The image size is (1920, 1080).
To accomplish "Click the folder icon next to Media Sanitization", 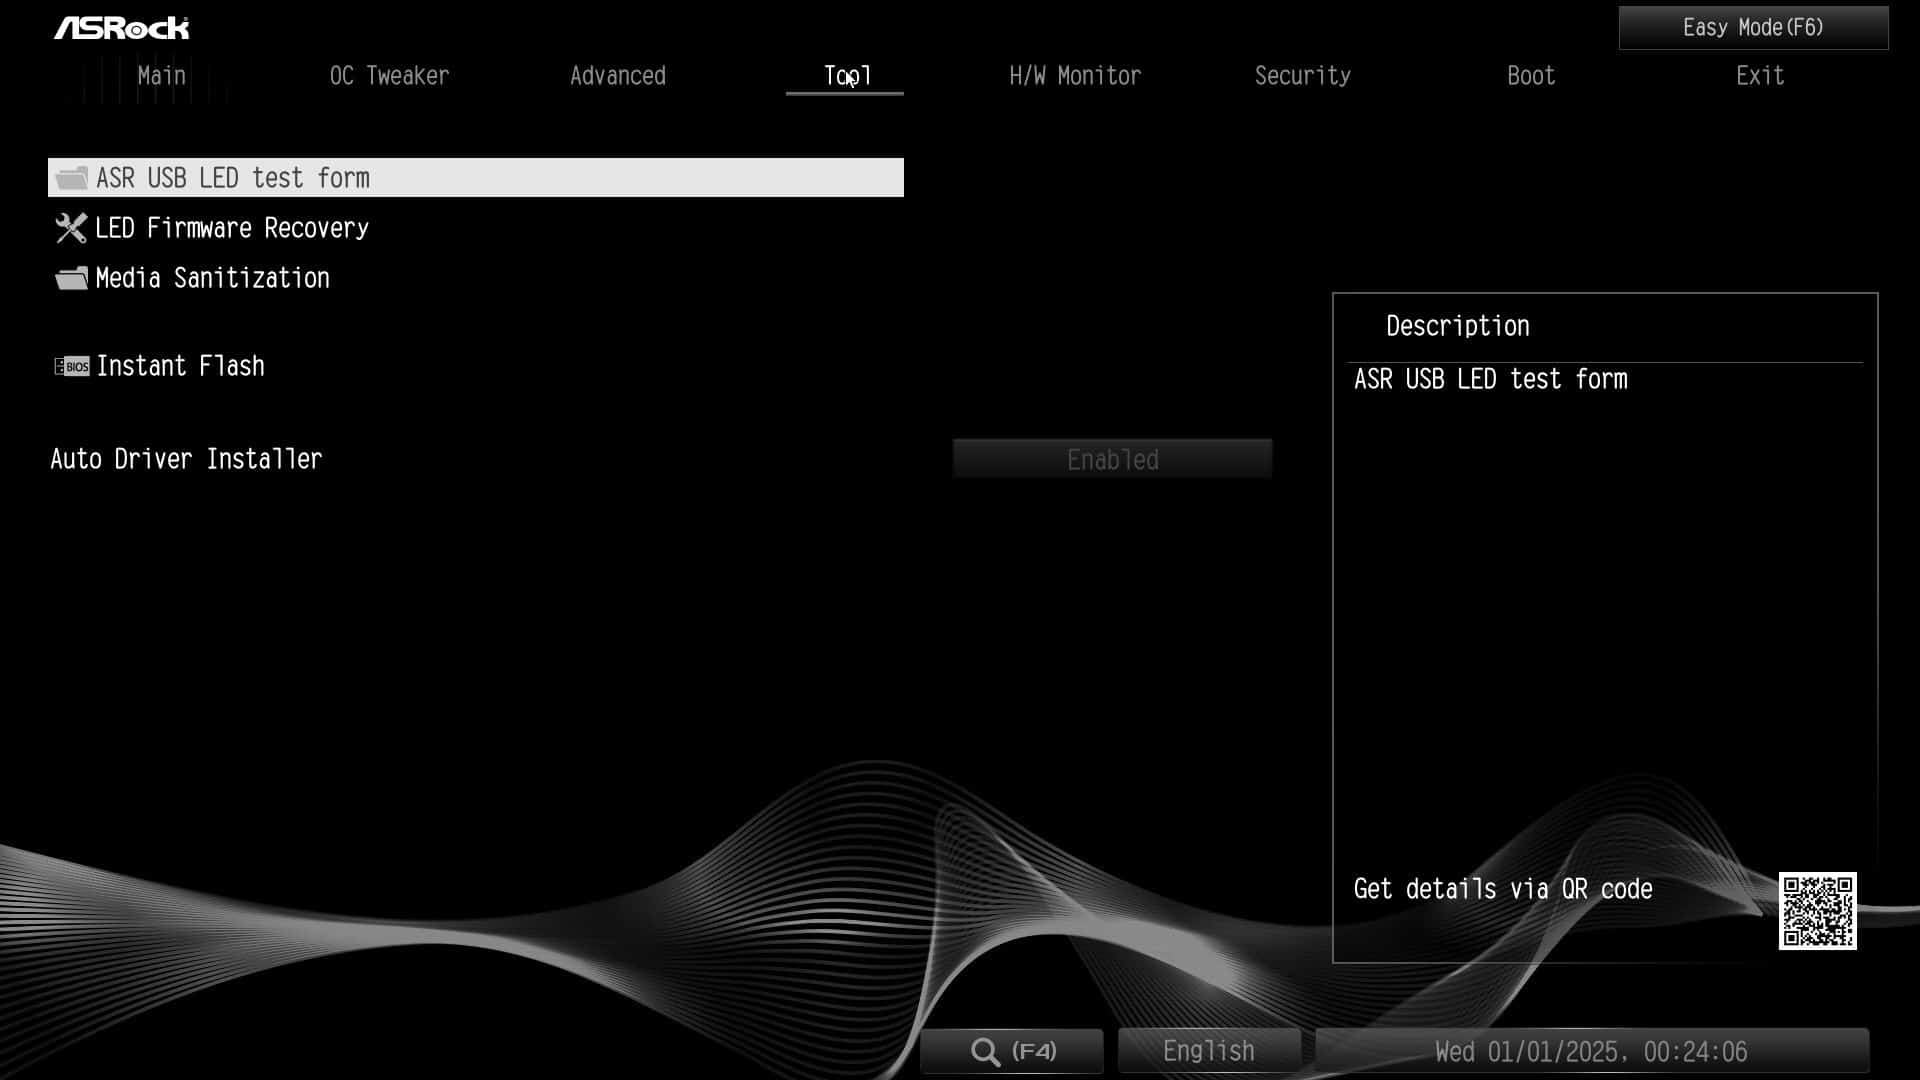I will click(71, 278).
